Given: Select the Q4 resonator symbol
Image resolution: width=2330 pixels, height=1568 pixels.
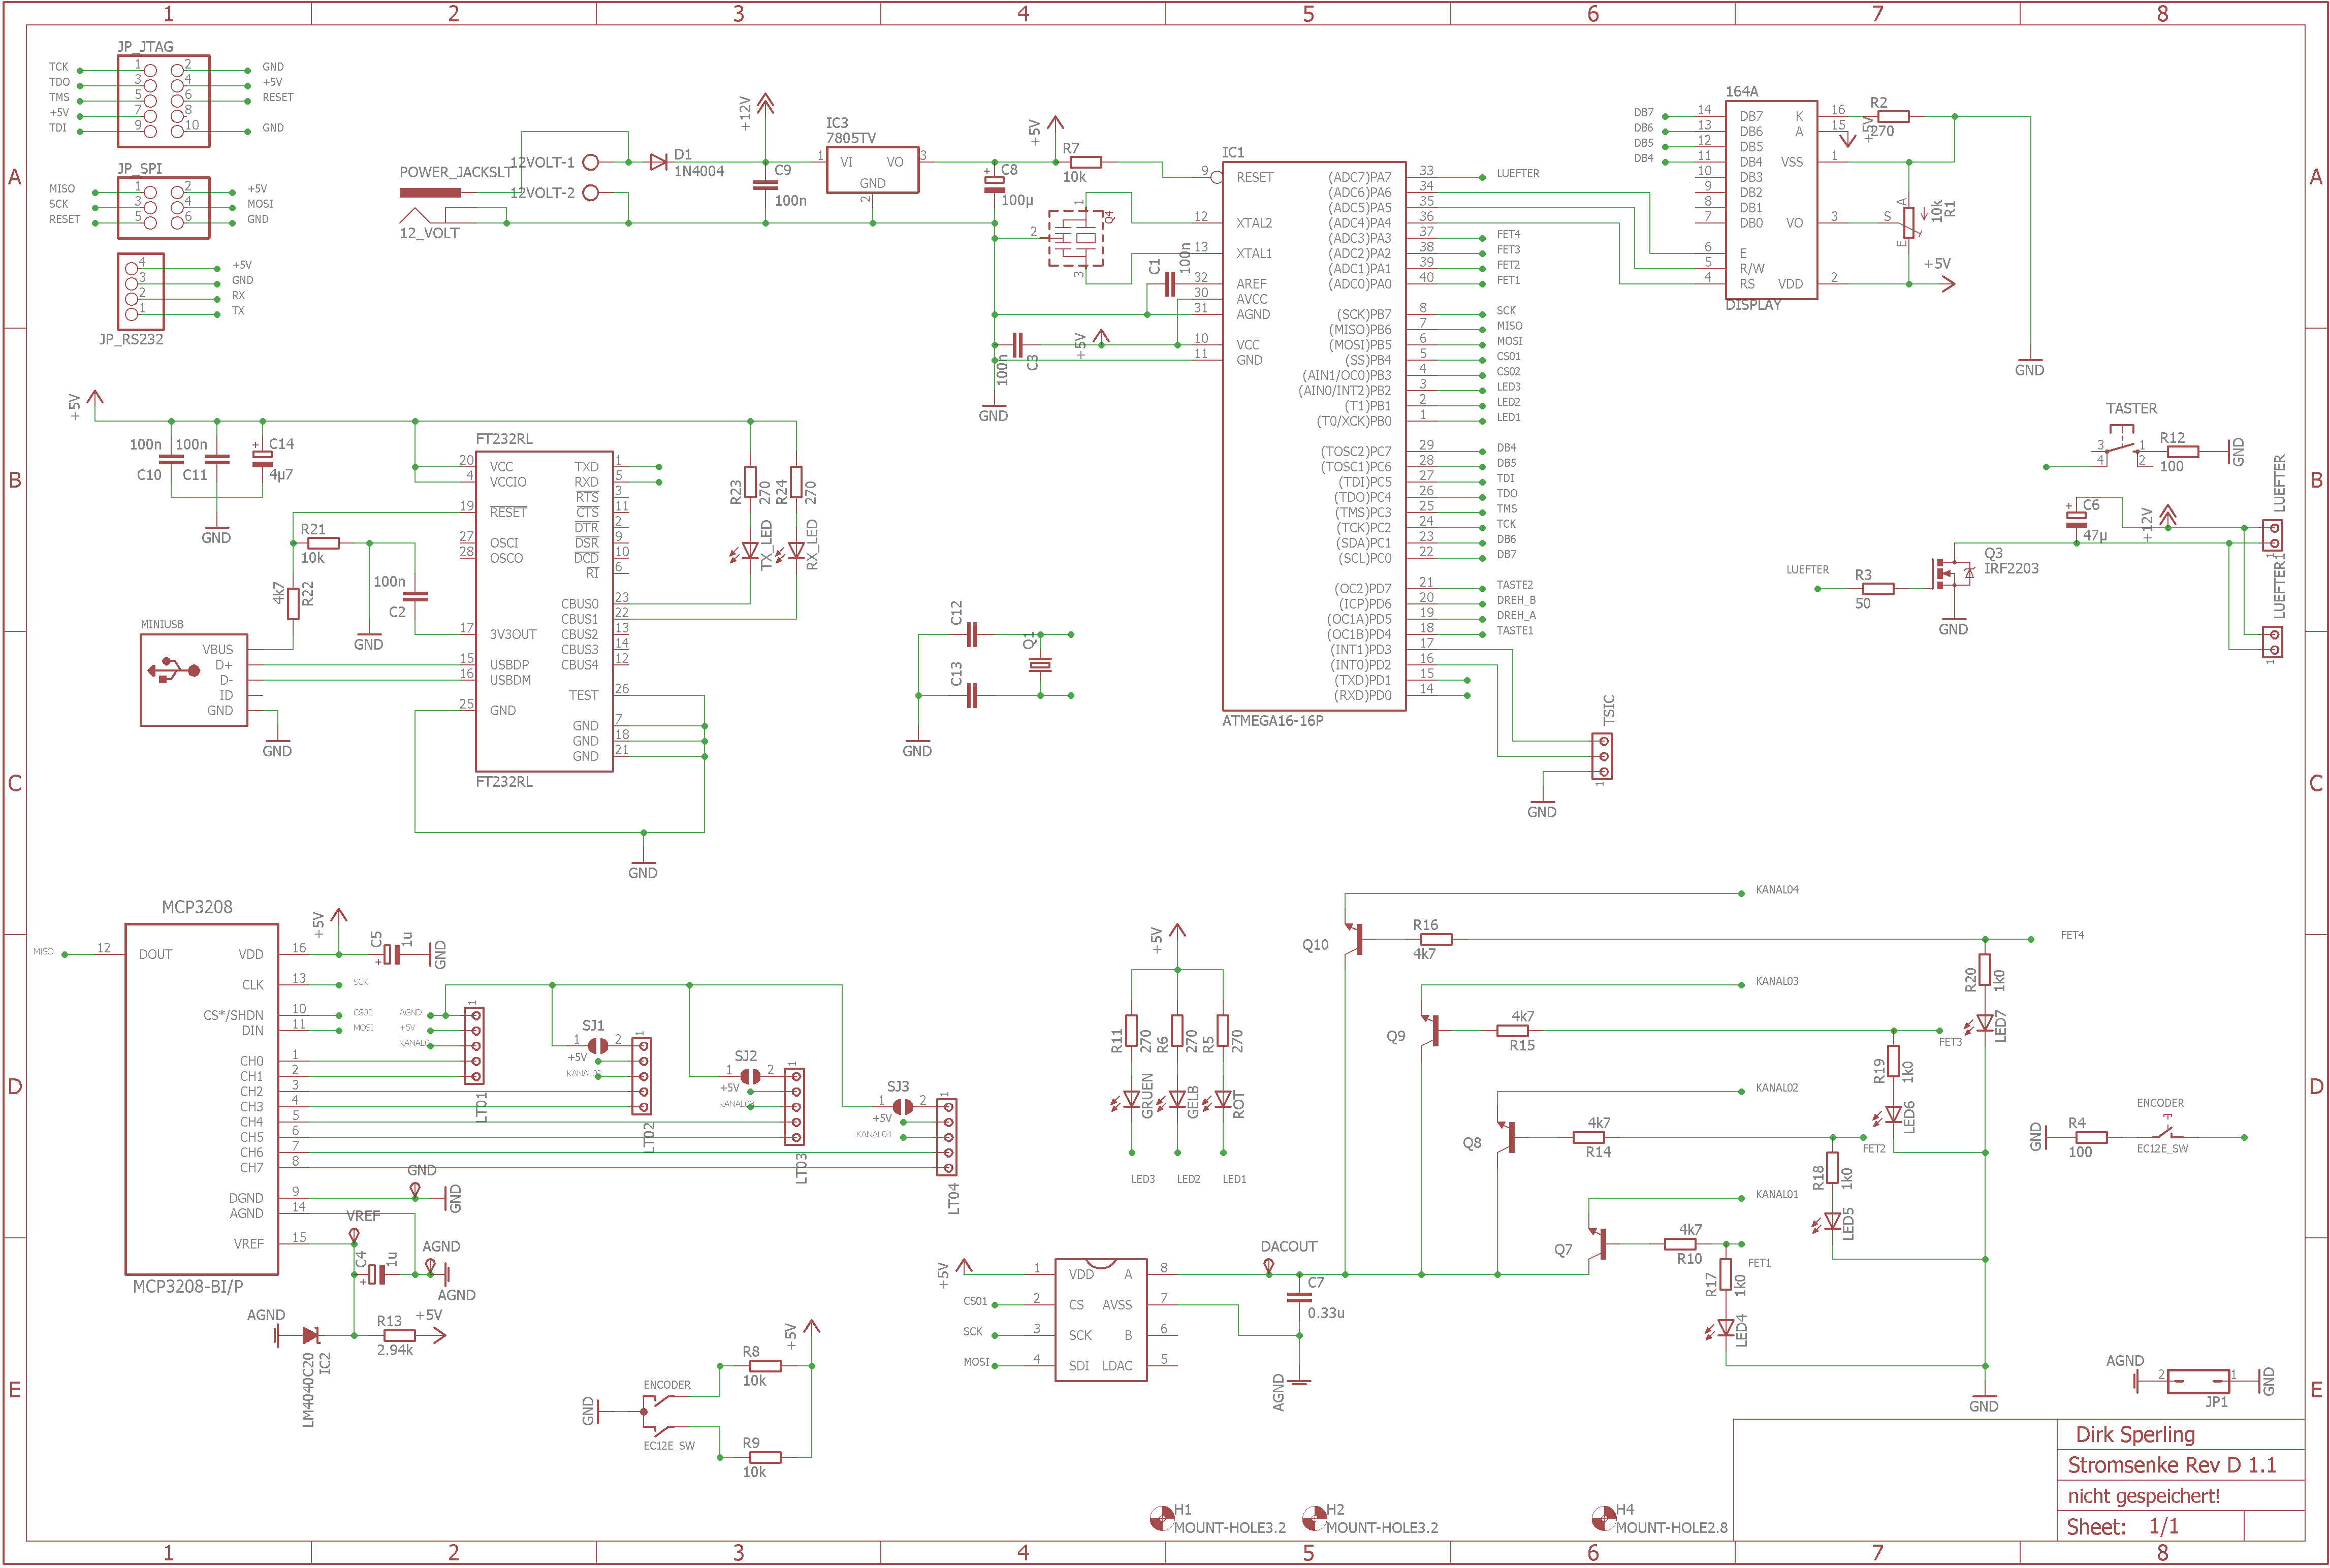Looking at the screenshot, I should coord(1076,238).
